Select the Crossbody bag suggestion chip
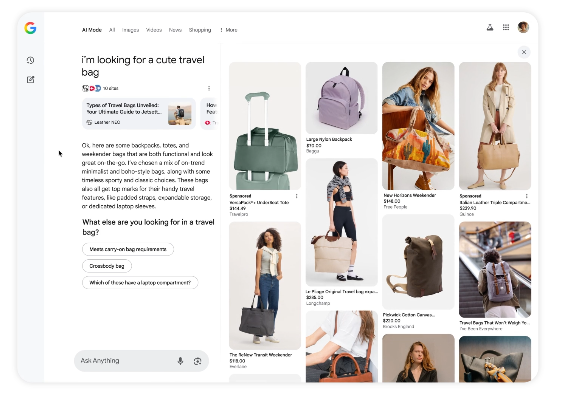 coord(107,266)
